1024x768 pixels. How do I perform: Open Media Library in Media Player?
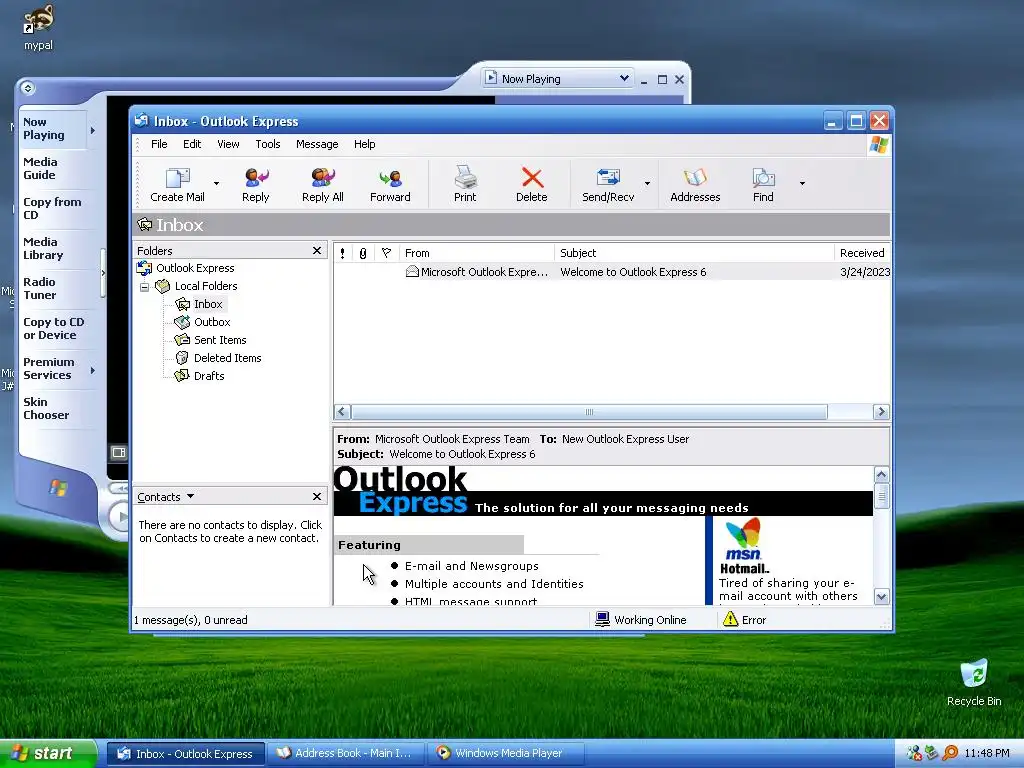click(x=43, y=249)
